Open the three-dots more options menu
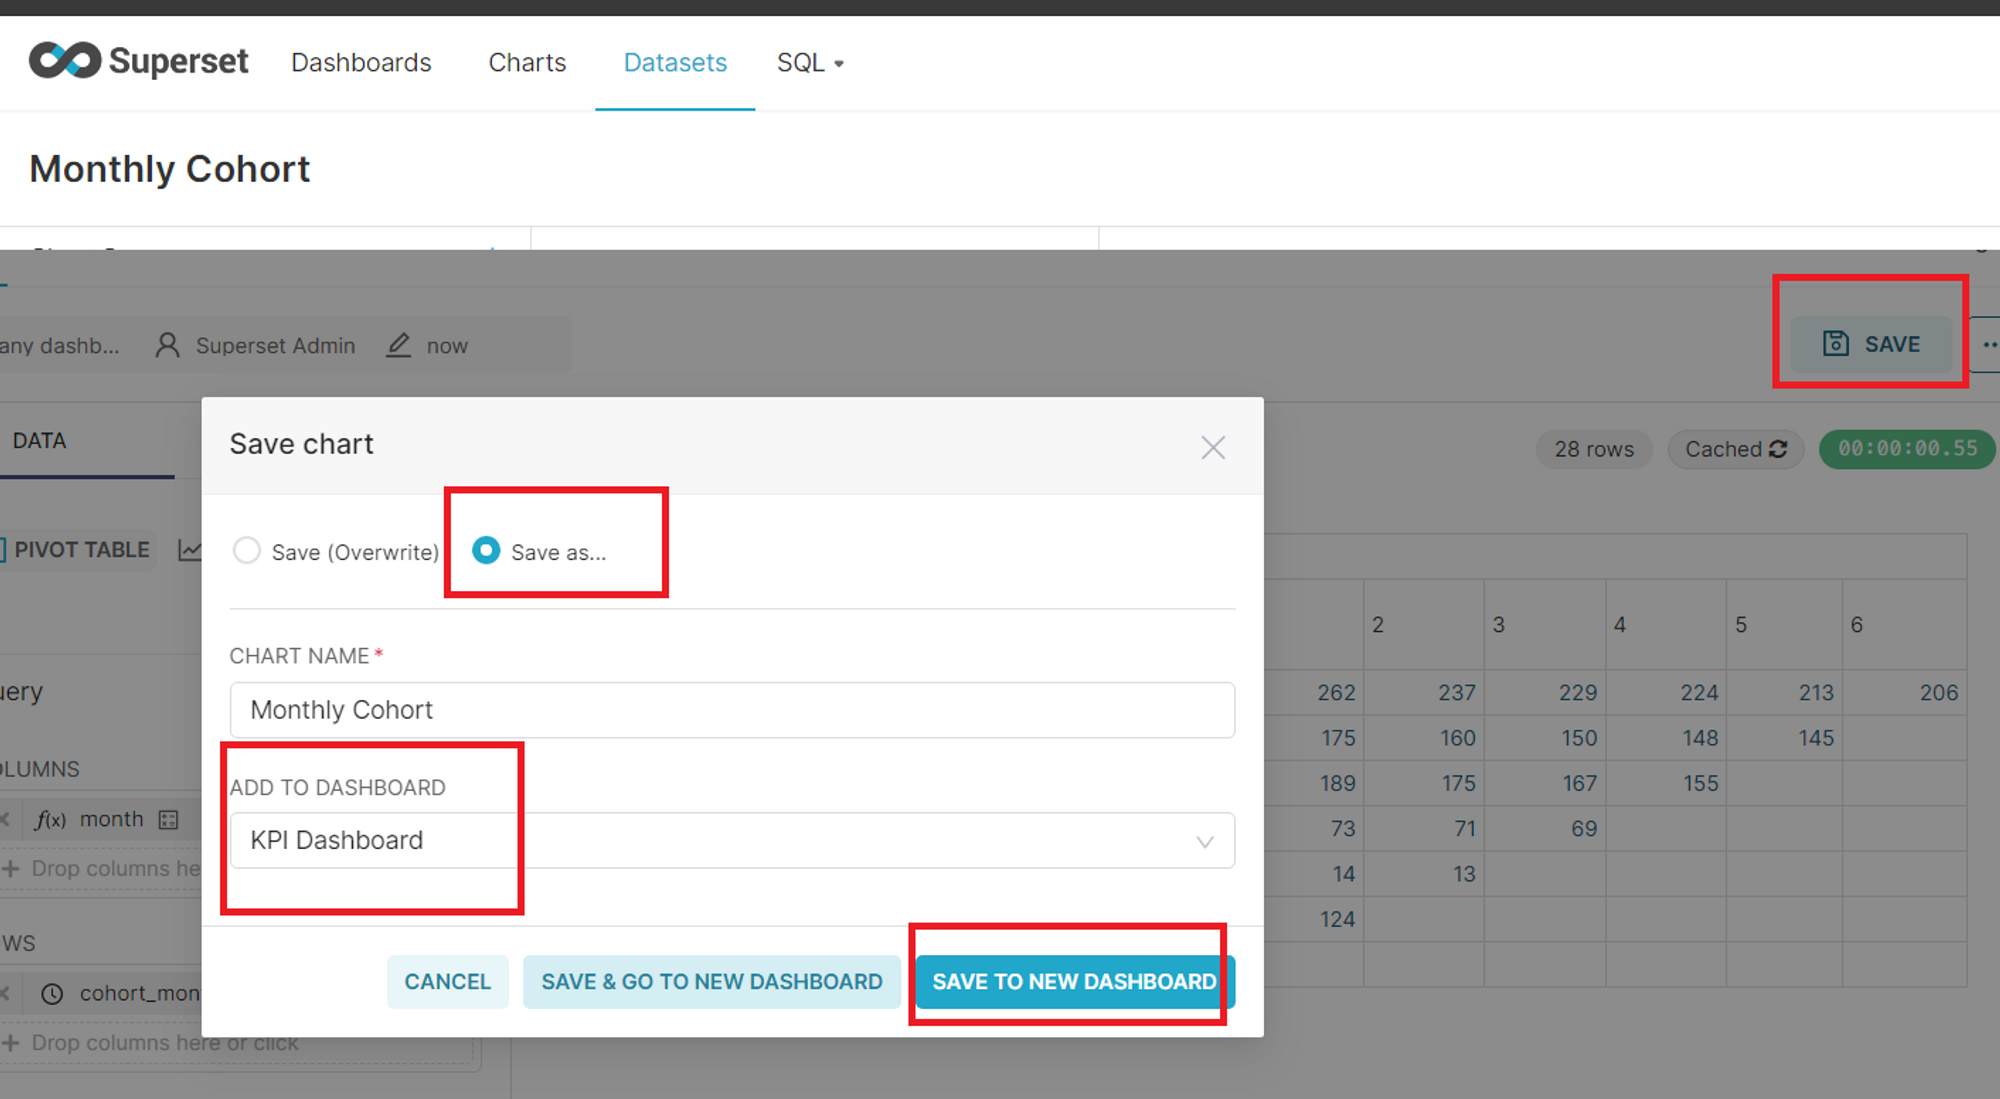Screen dimensions: 2000x1099 point(1989,345)
